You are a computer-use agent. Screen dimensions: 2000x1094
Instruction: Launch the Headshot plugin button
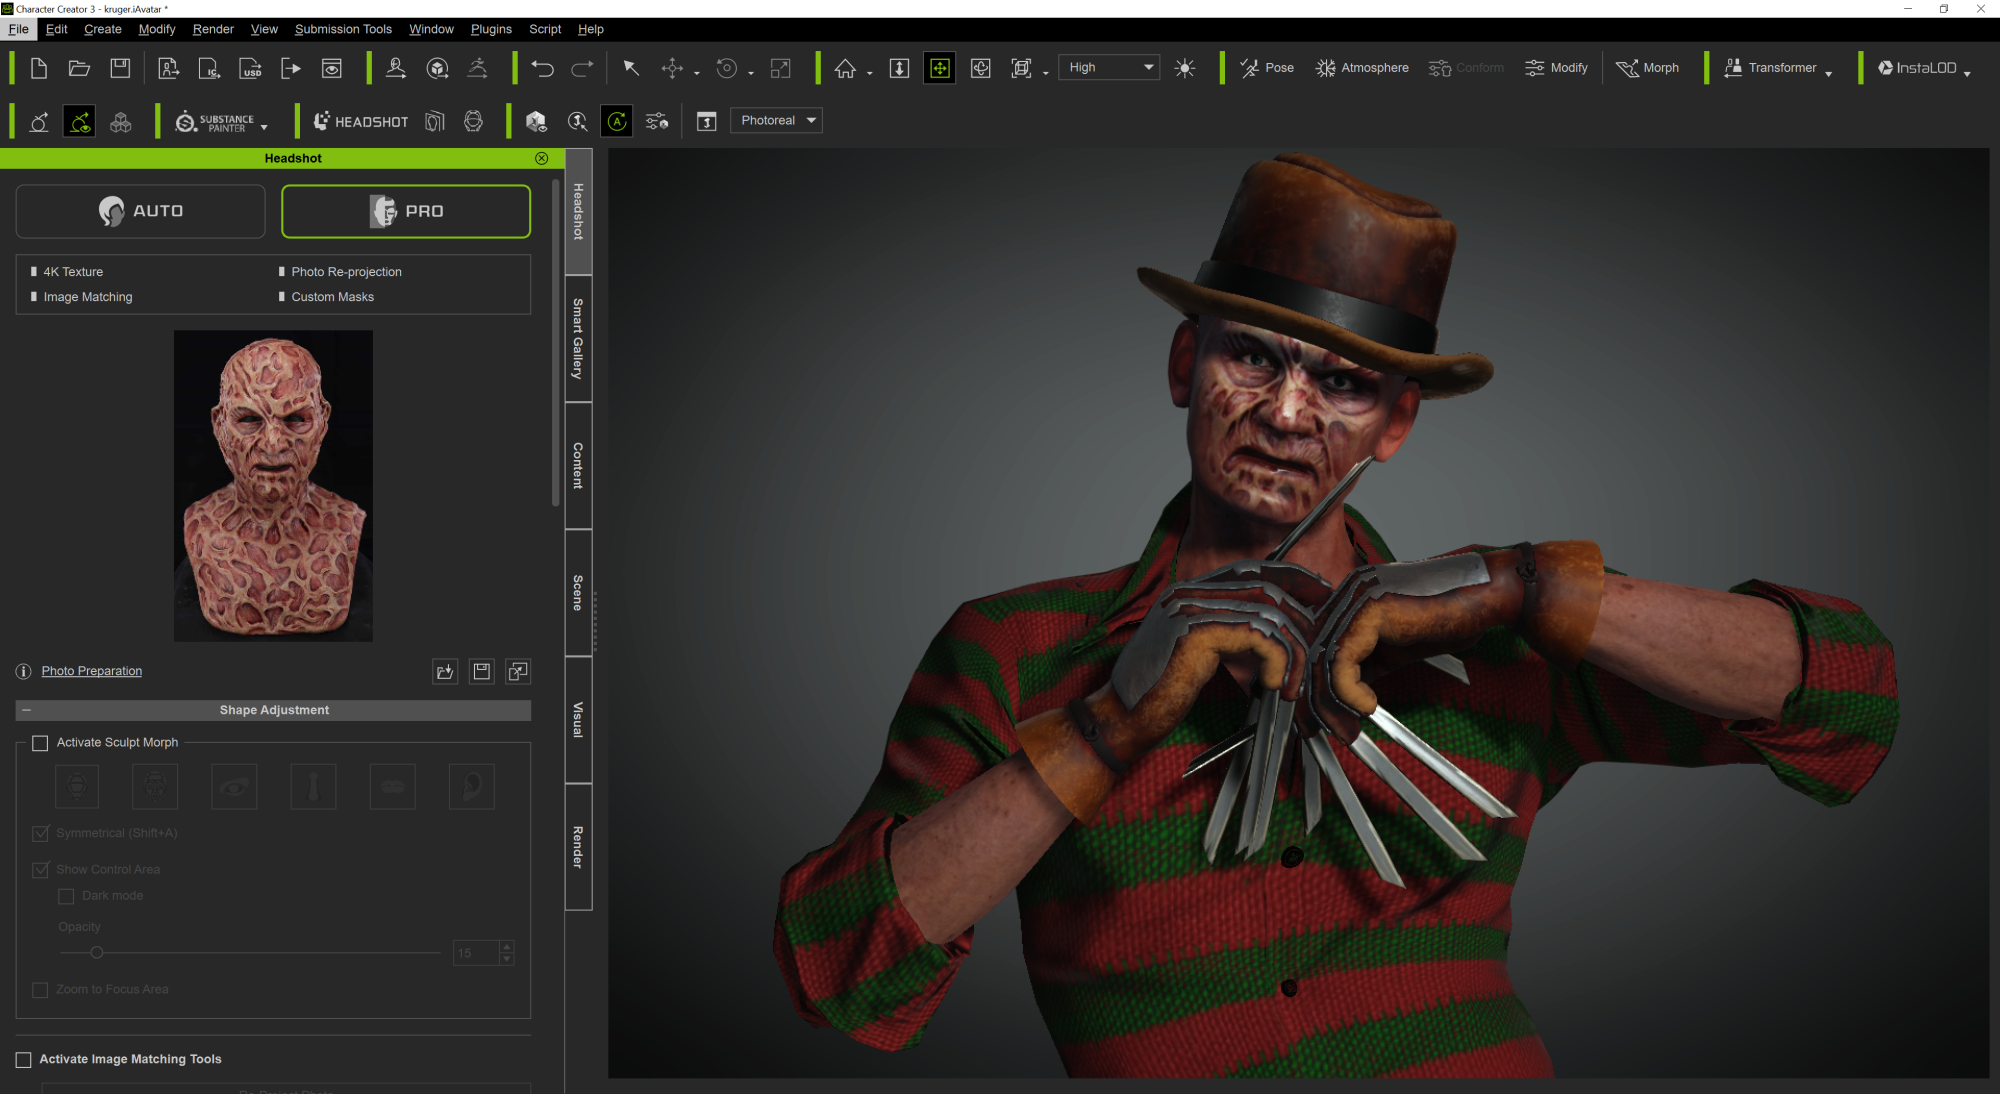[361, 121]
